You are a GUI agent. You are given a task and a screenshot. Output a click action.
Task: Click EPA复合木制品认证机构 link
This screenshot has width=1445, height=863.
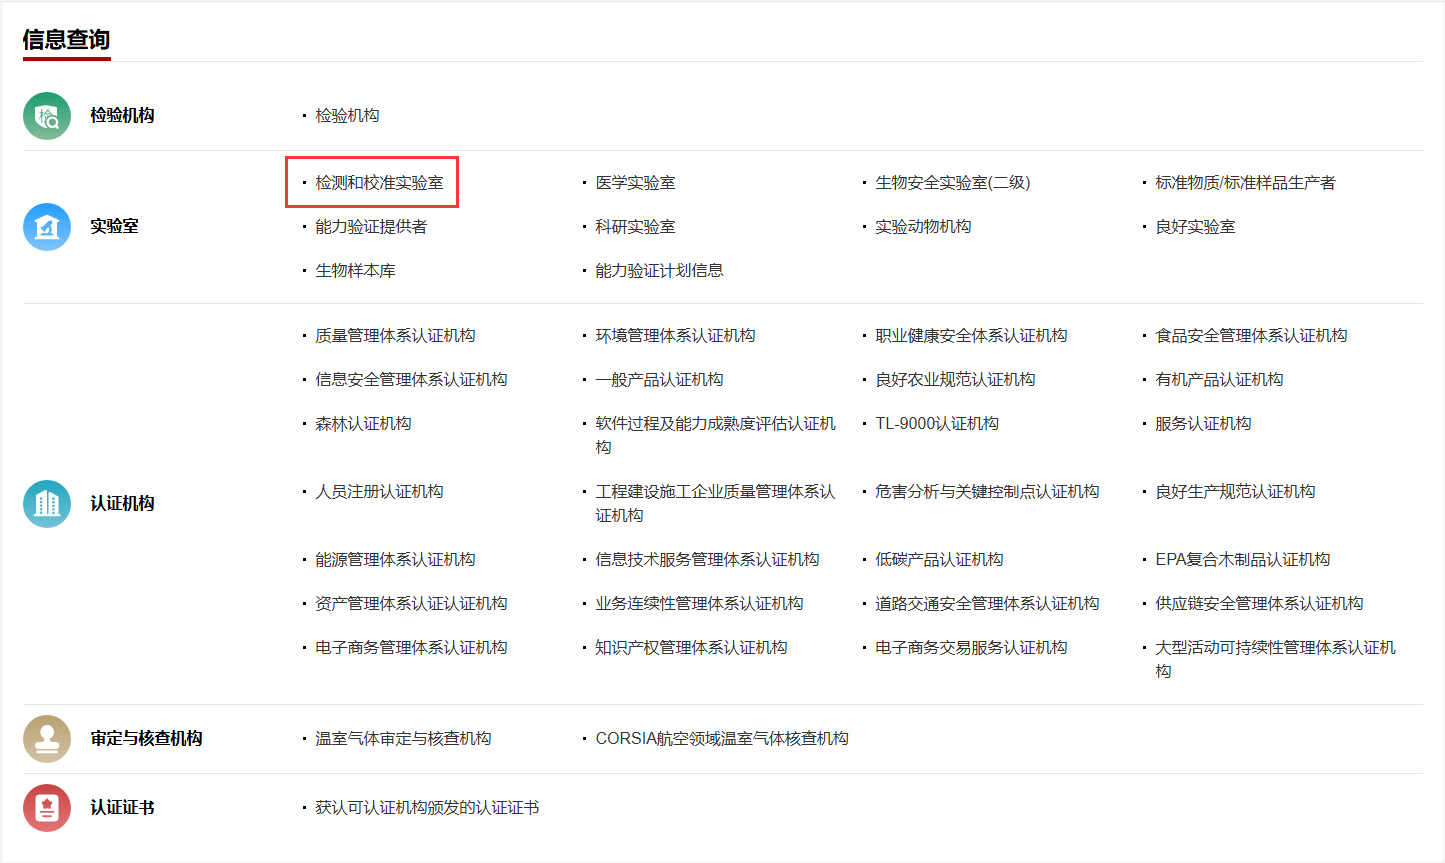[1242, 560]
